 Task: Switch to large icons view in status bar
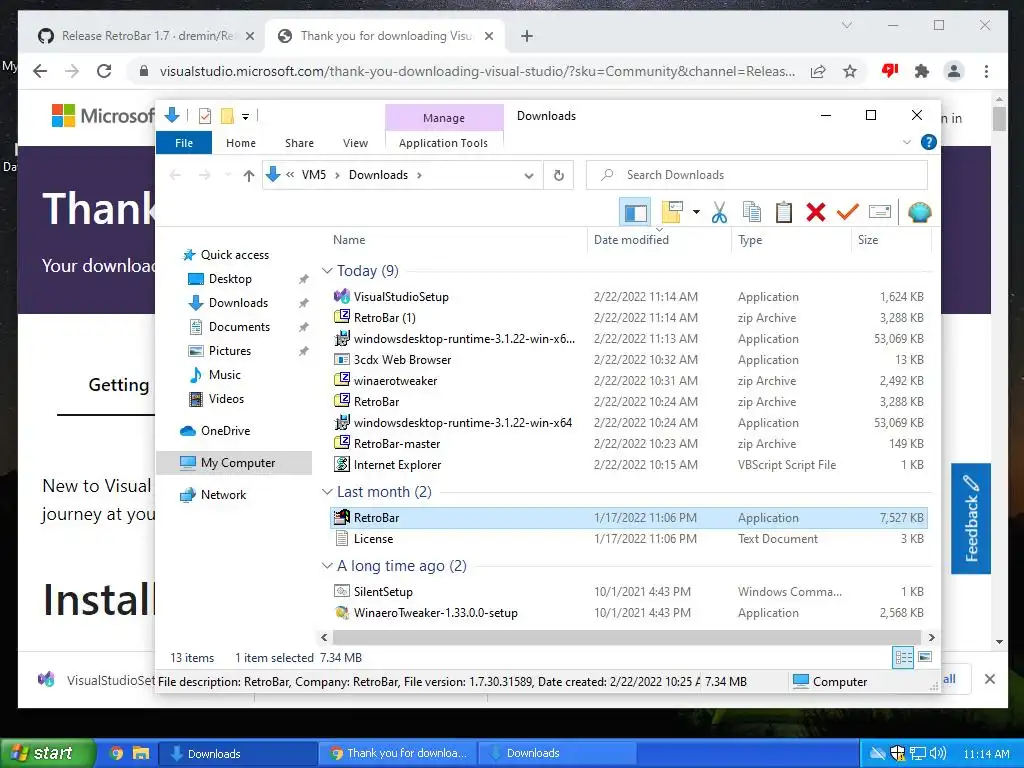(x=925, y=657)
